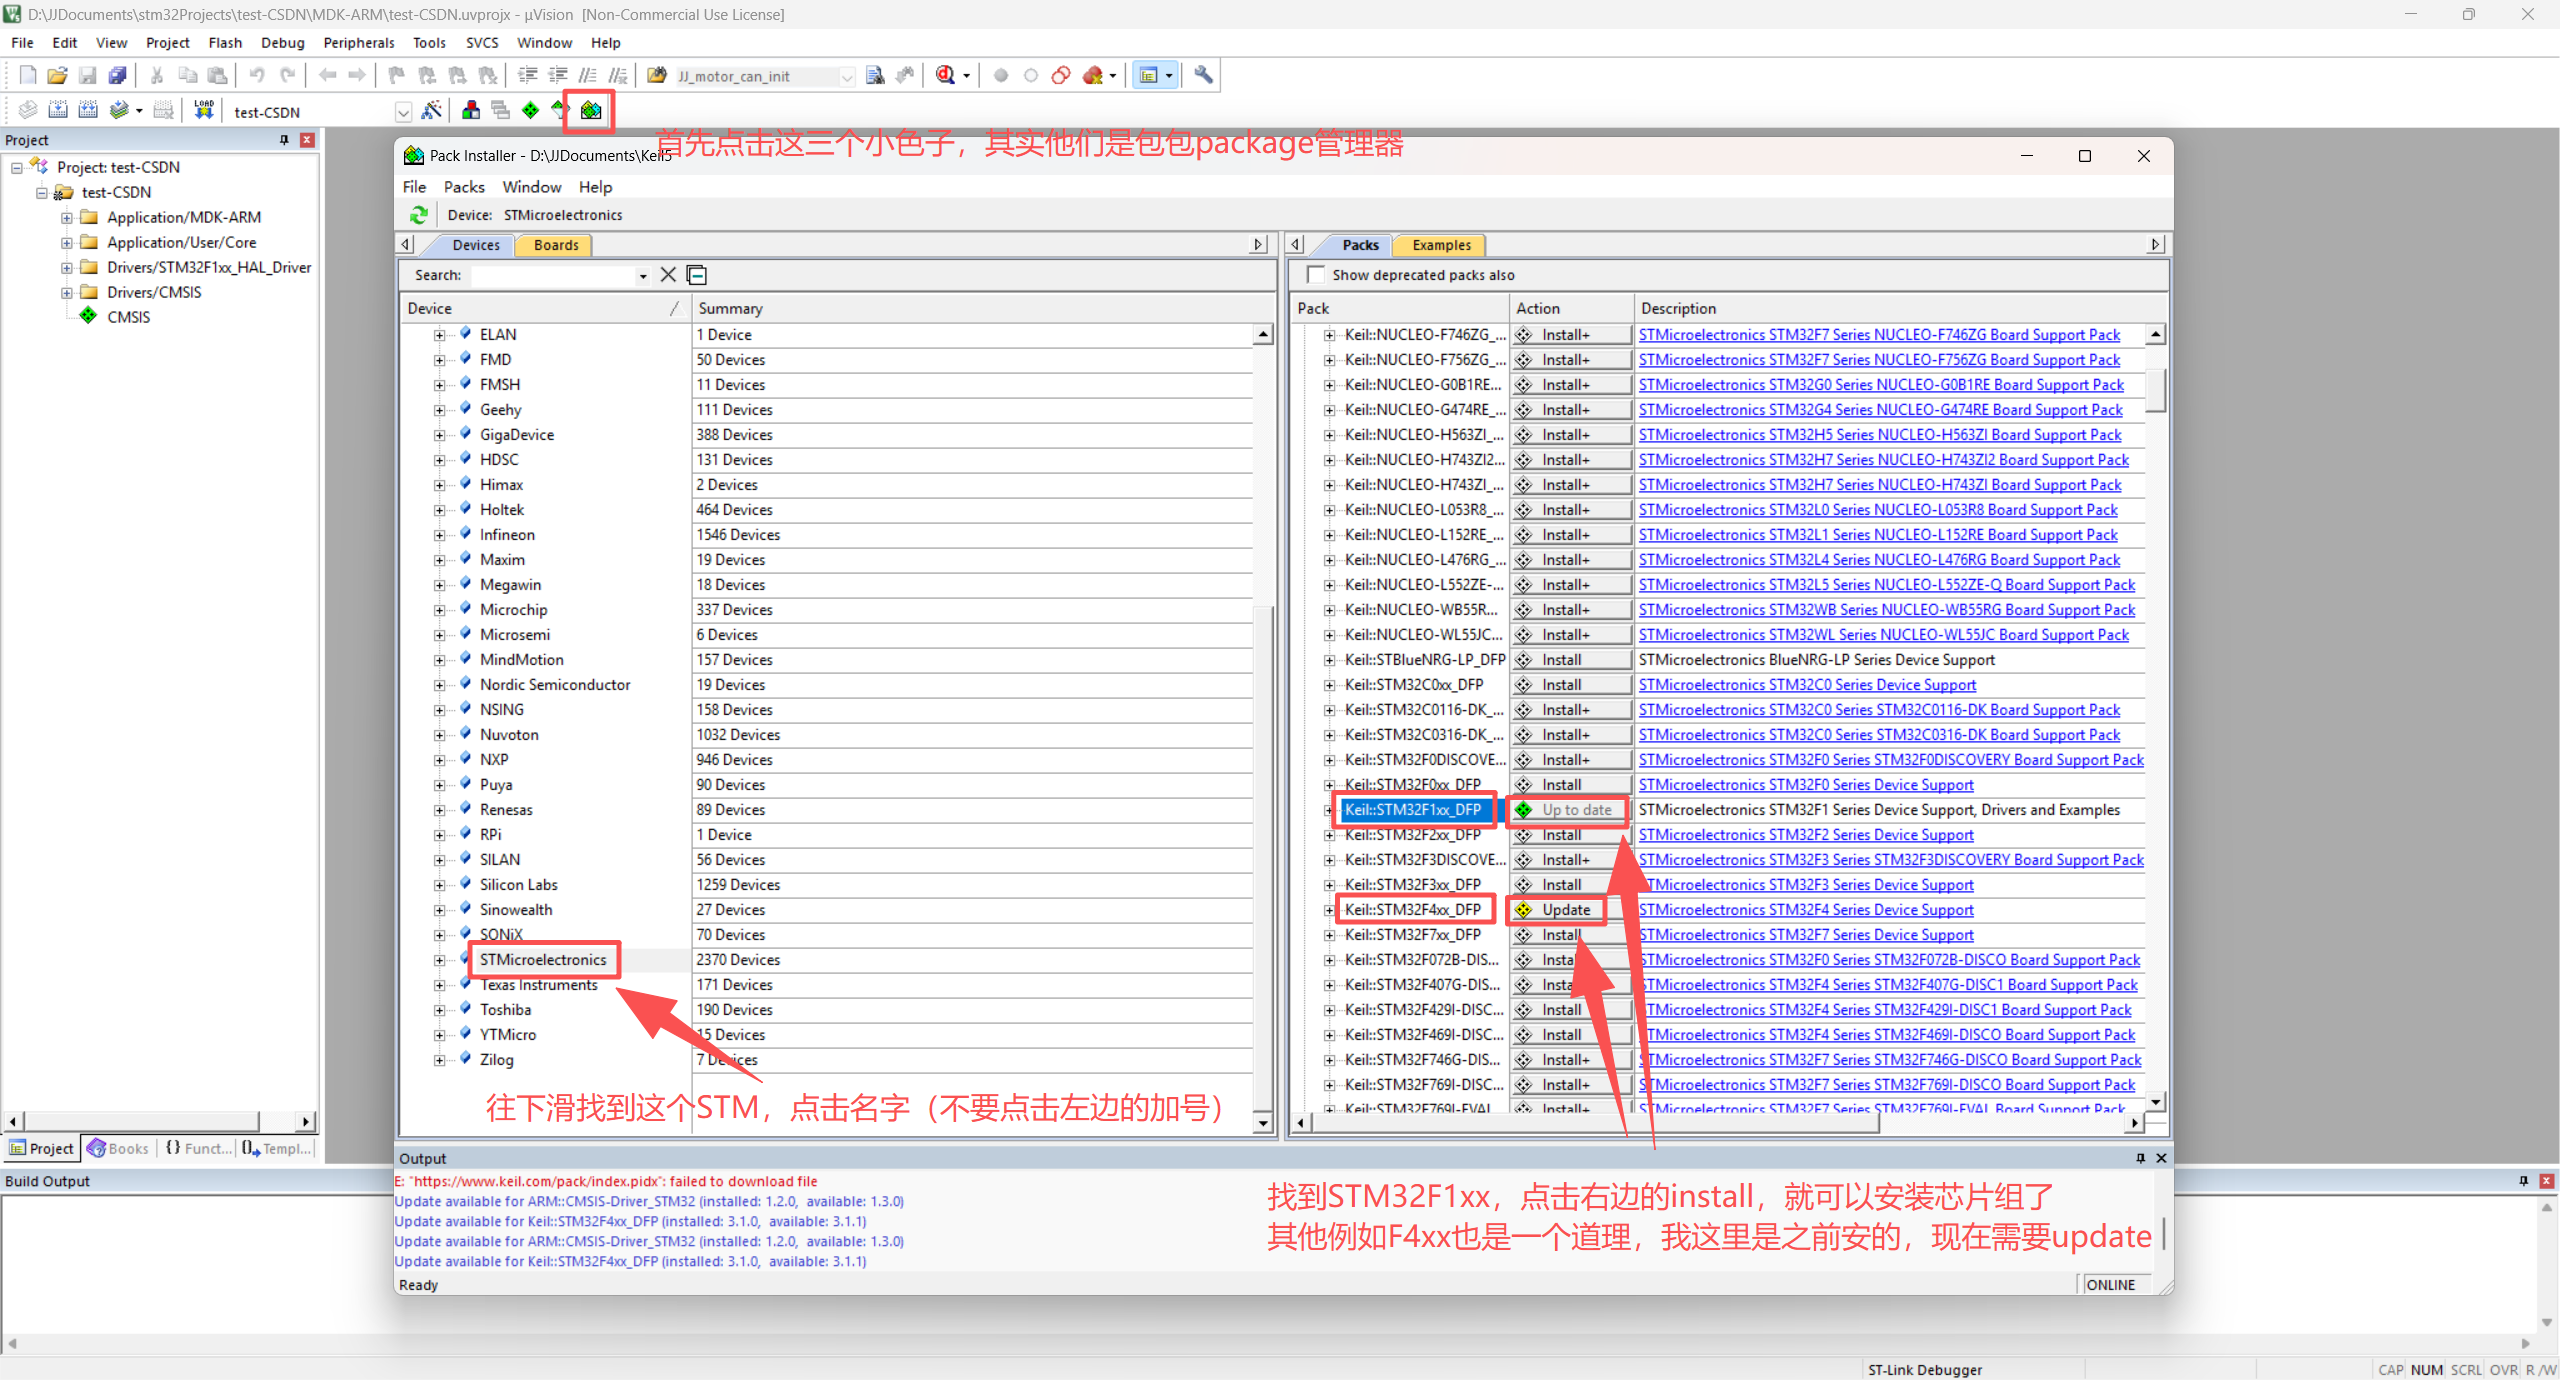Click the collapse-all icon beside the search
This screenshot has height=1380, width=2560.
click(x=697, y=275)
